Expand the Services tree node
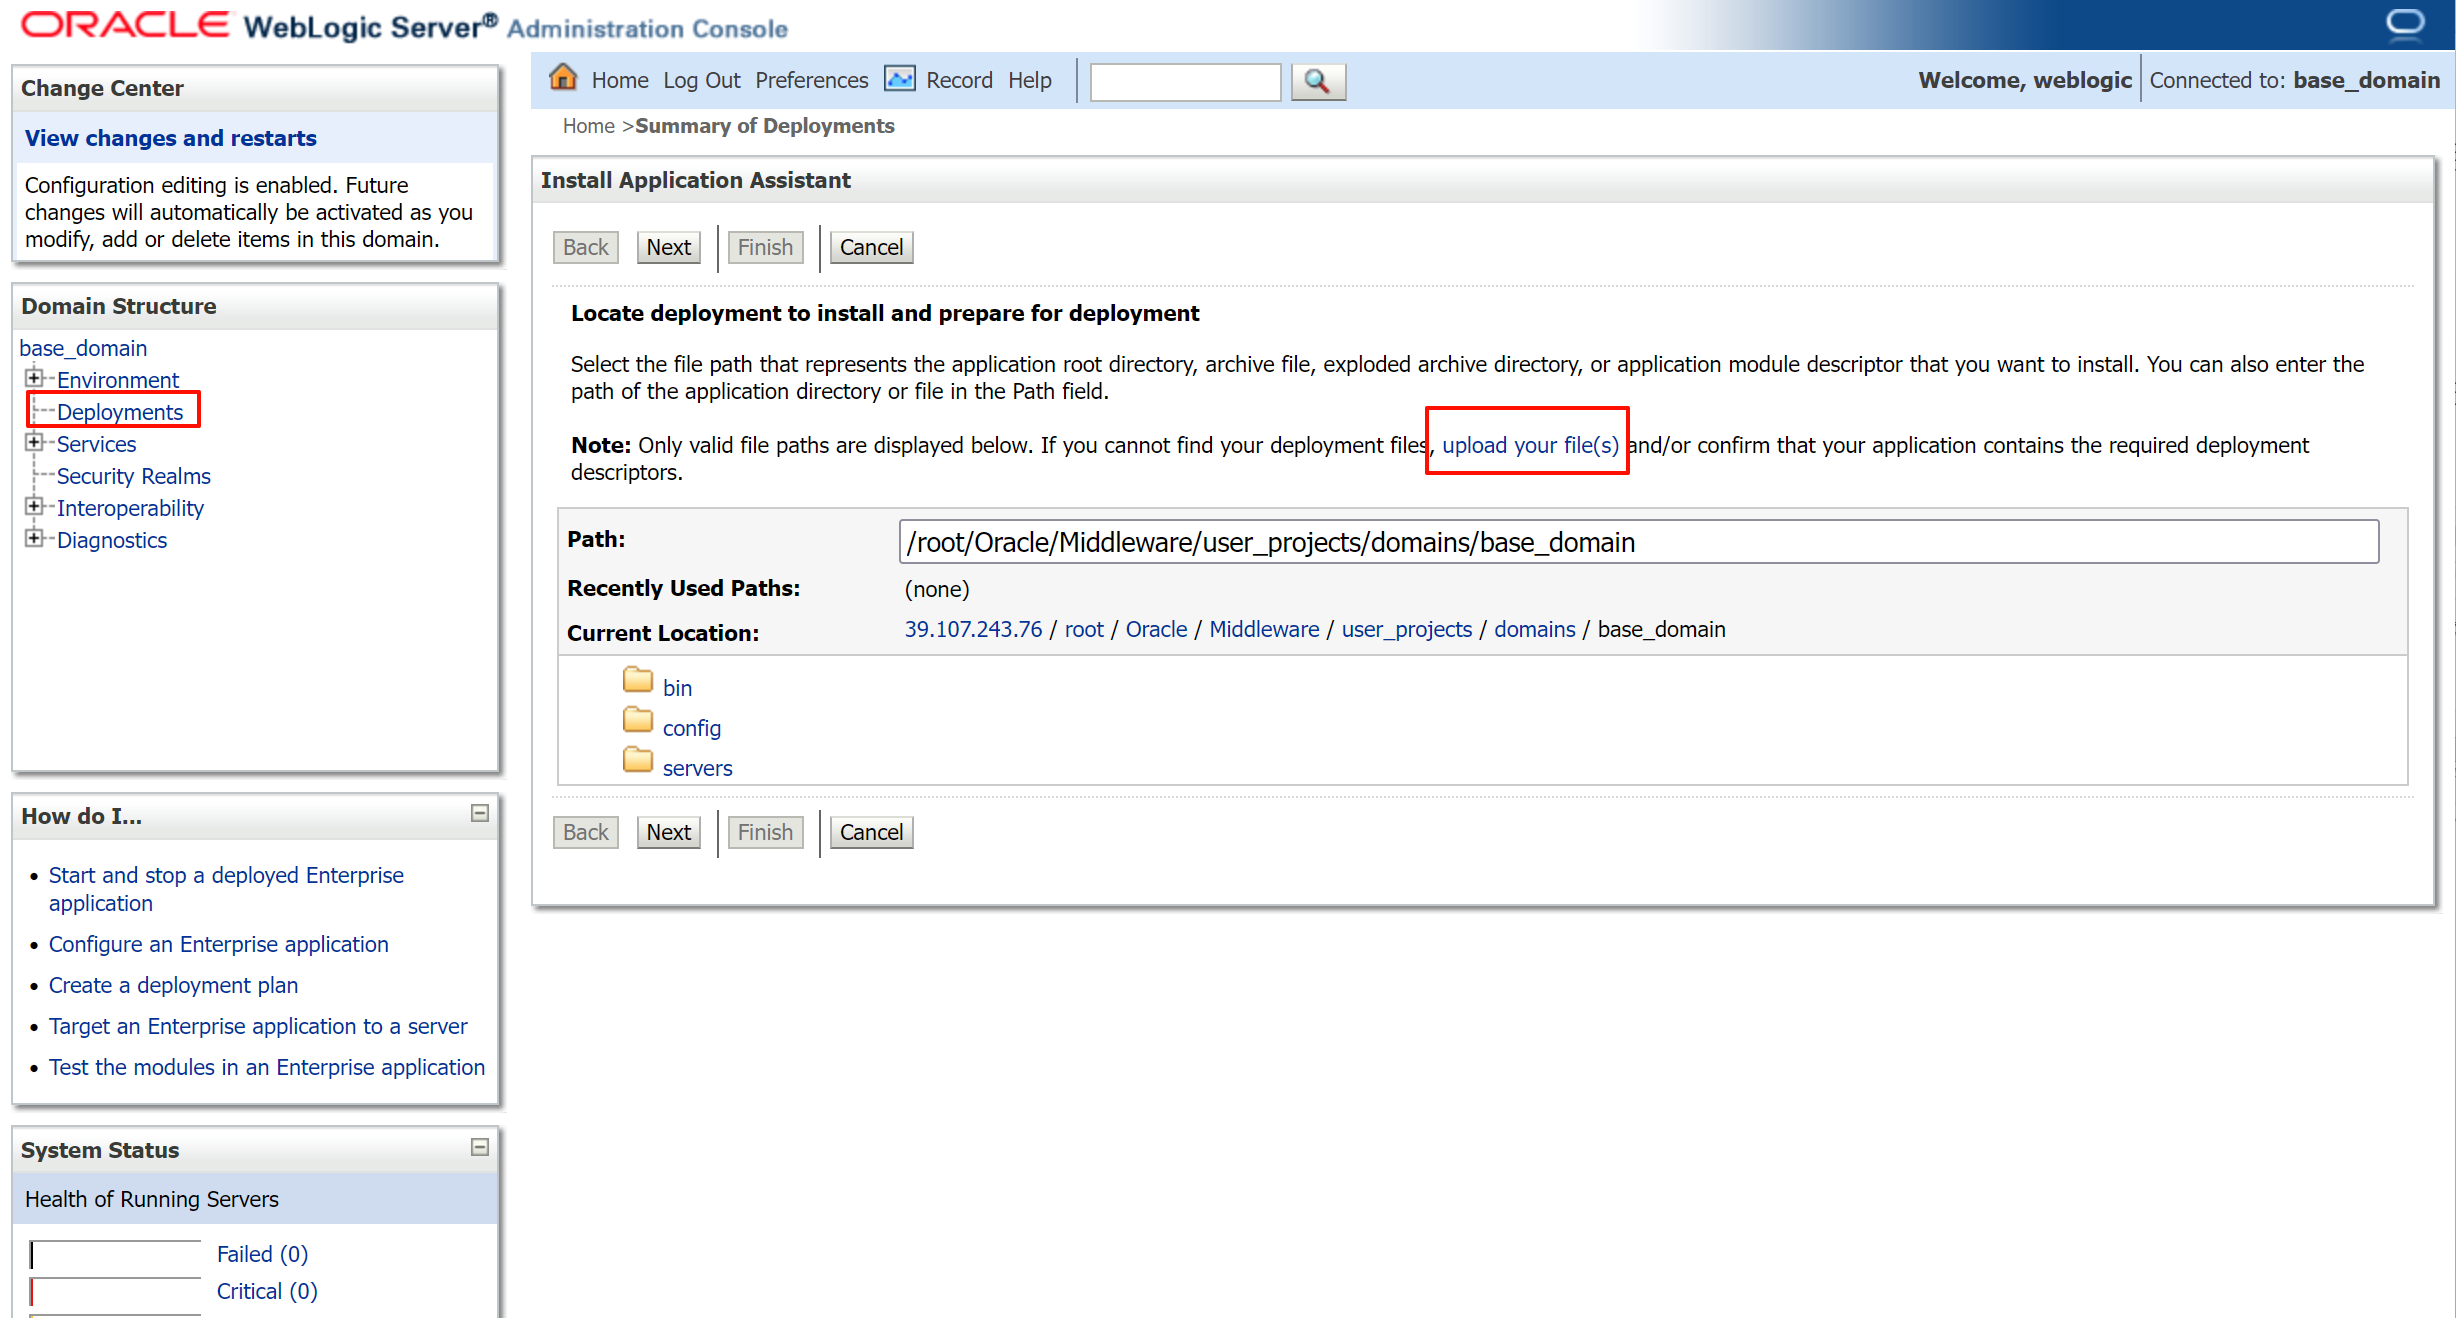The height and width of the screenshot is (1318, 2456). click(34, 442)
